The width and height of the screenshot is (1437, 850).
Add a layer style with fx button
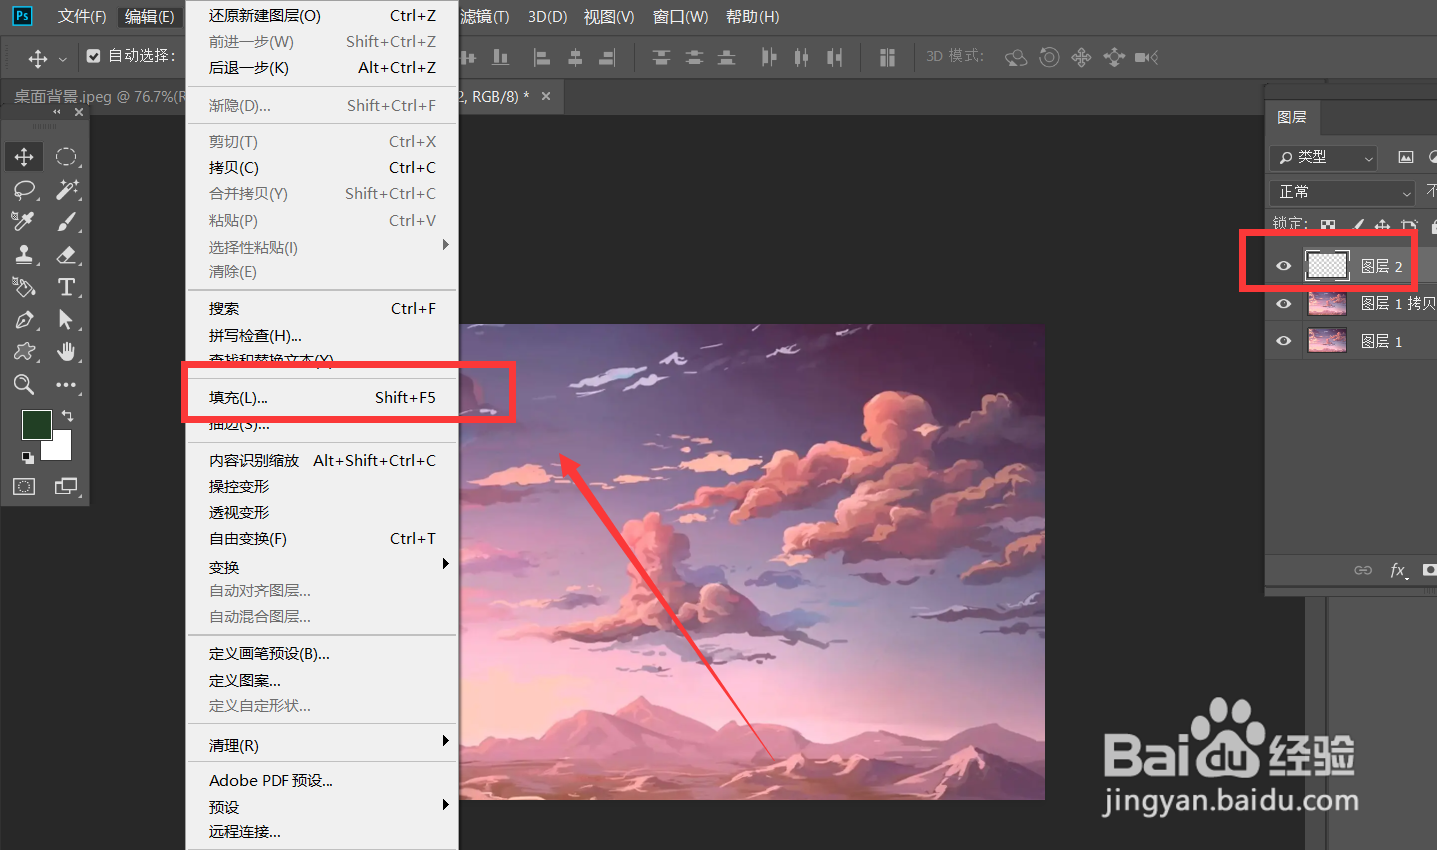pos(1398,570)
